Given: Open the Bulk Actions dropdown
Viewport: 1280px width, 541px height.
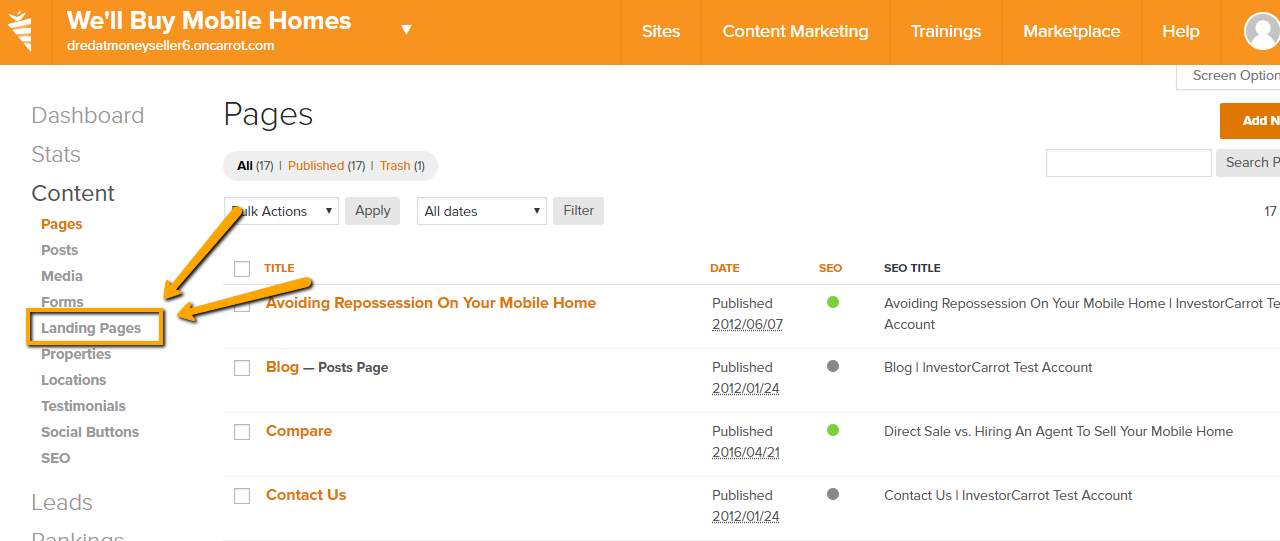Looking at the screenshot, I should [x=282, y=211].
